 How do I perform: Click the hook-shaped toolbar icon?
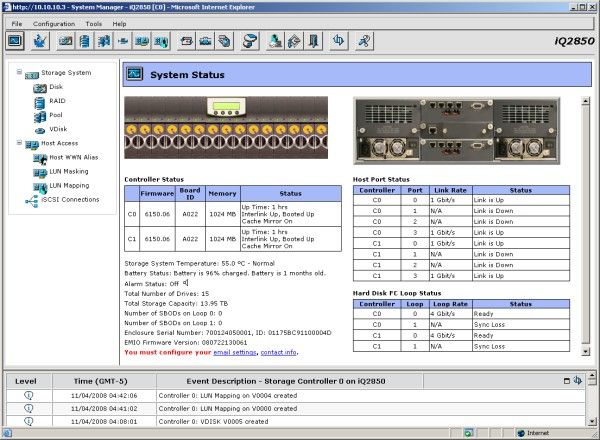tap(250, 41)
